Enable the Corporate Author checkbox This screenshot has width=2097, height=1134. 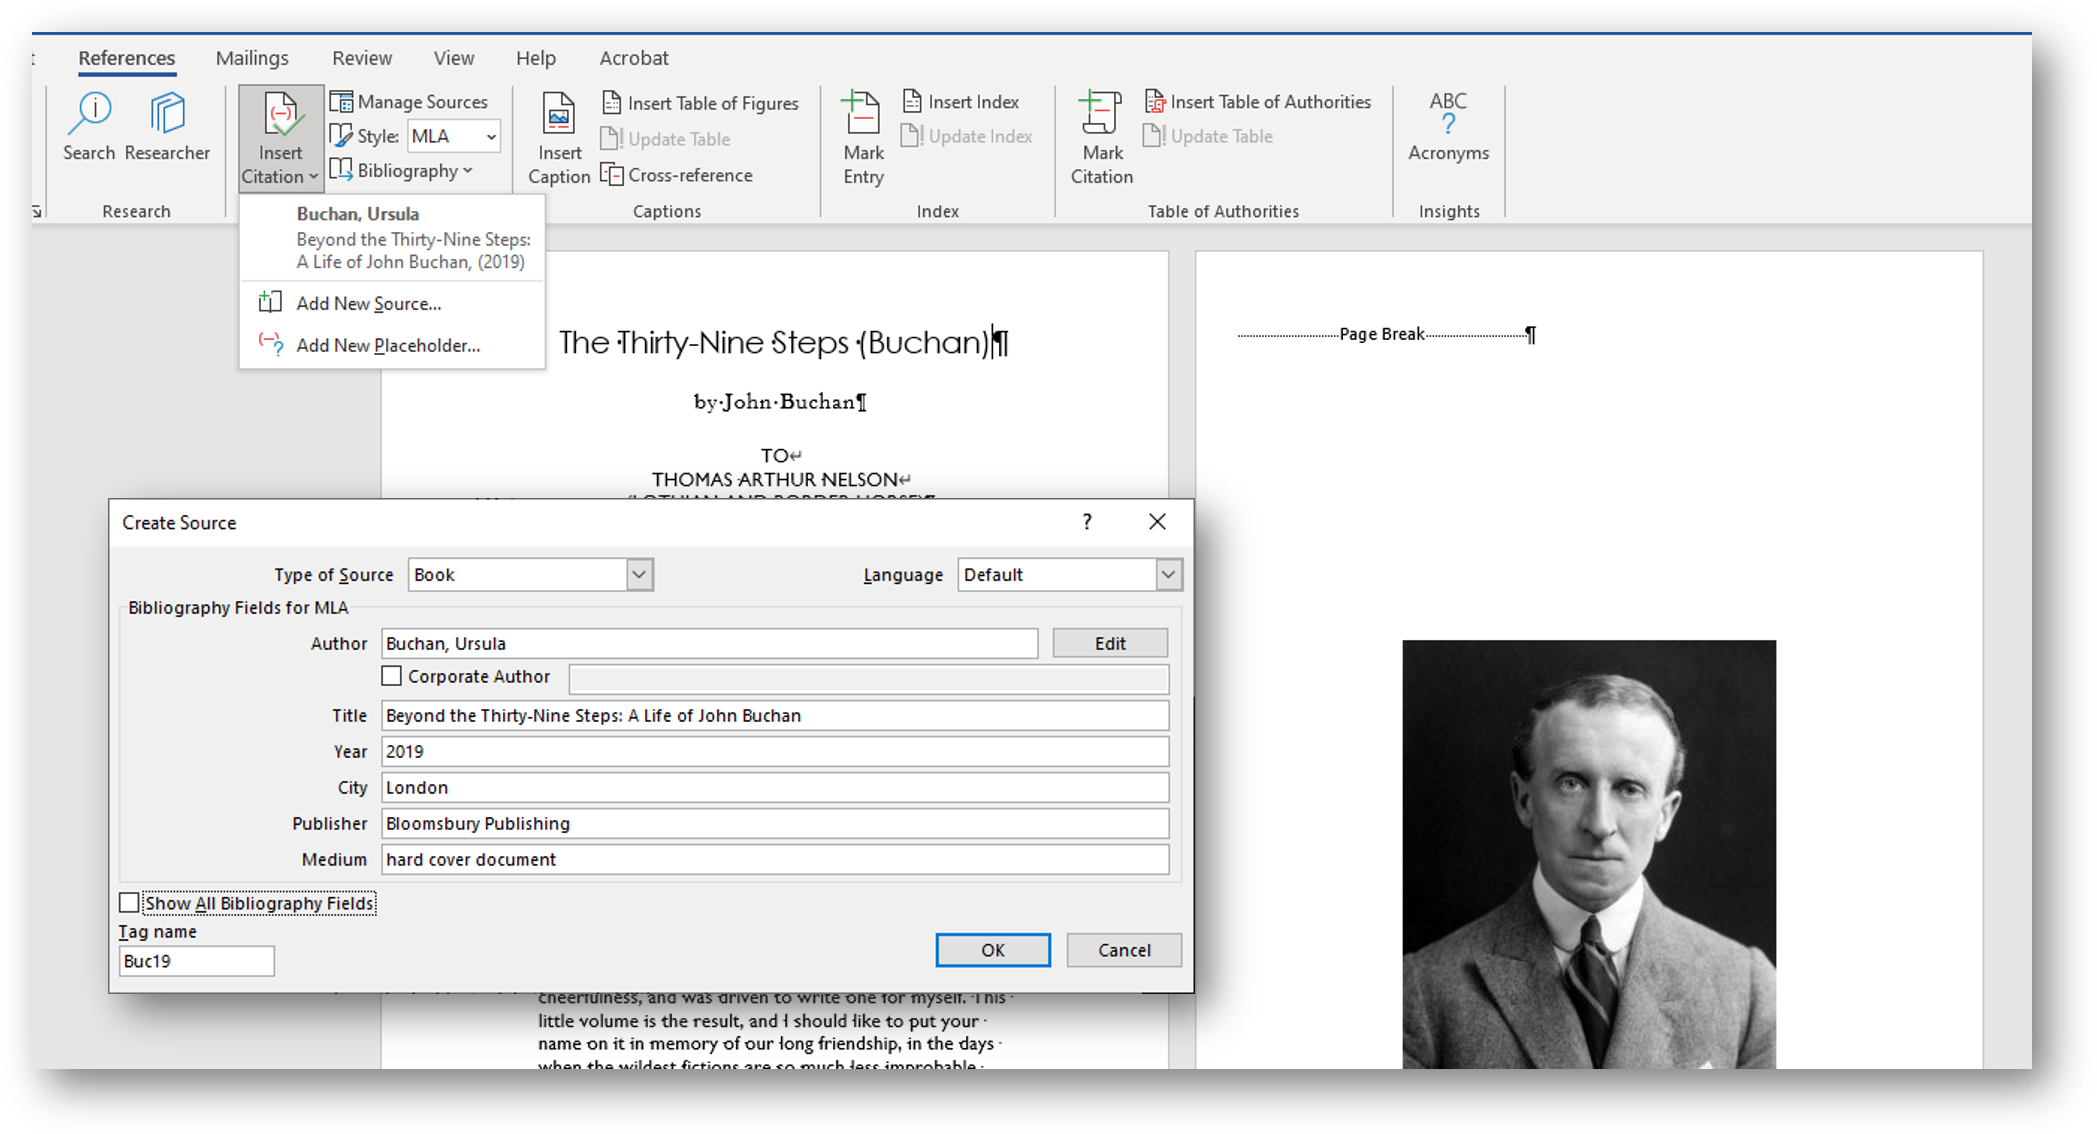tap(392, 676)
